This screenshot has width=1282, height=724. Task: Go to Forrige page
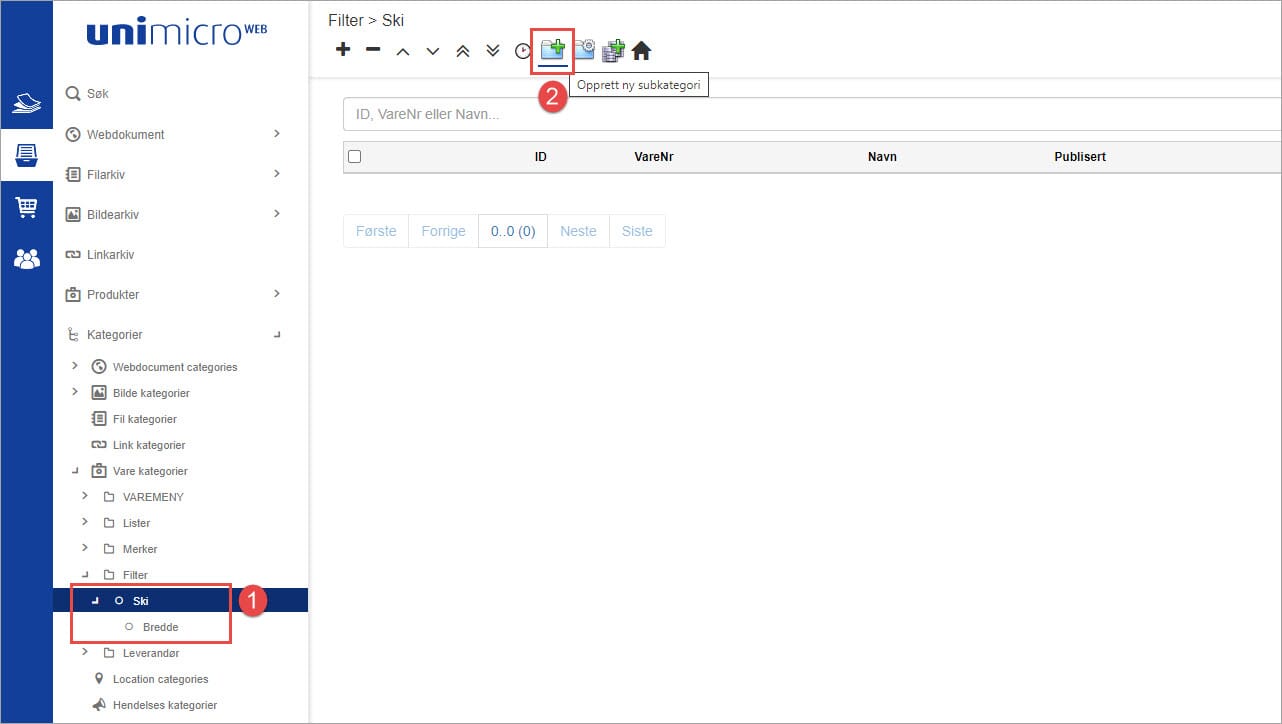coord(443,231)
